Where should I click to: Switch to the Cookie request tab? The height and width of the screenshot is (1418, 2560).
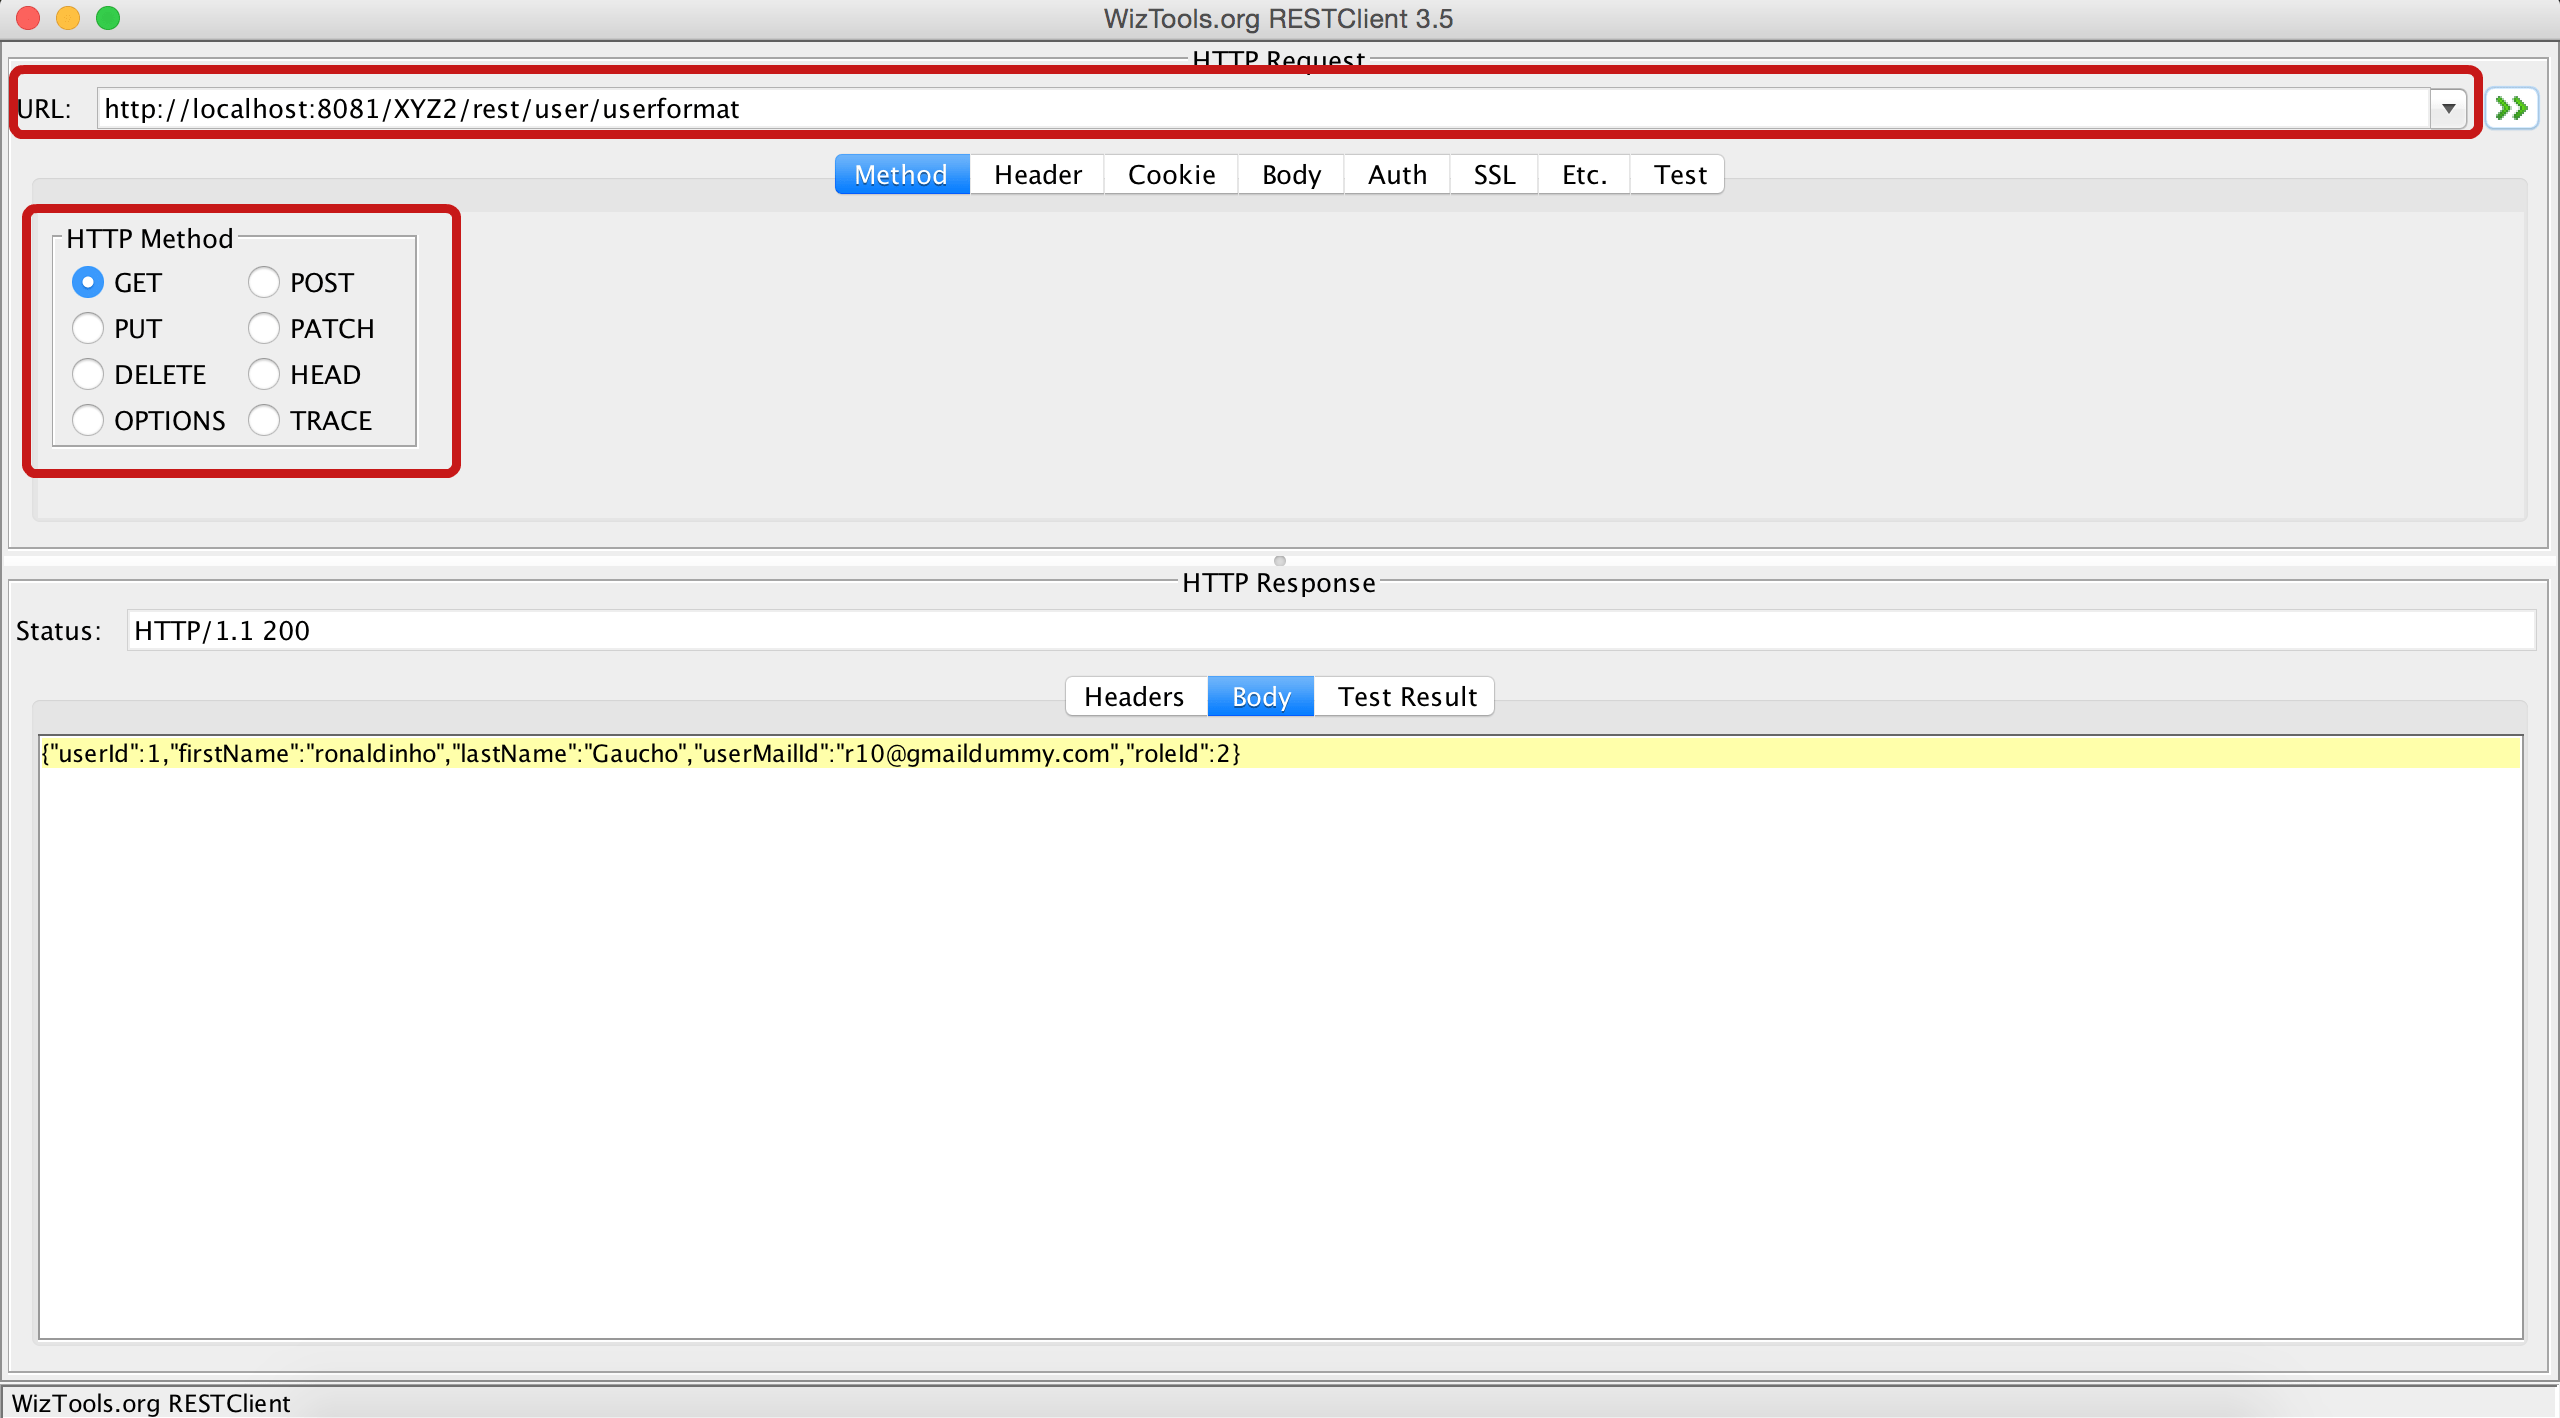tap(1170, 174)
